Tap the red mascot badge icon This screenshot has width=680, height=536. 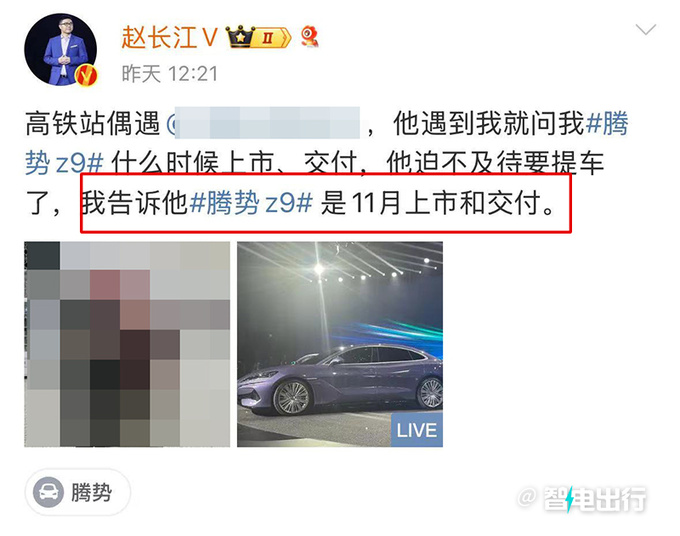pos(310,36)
